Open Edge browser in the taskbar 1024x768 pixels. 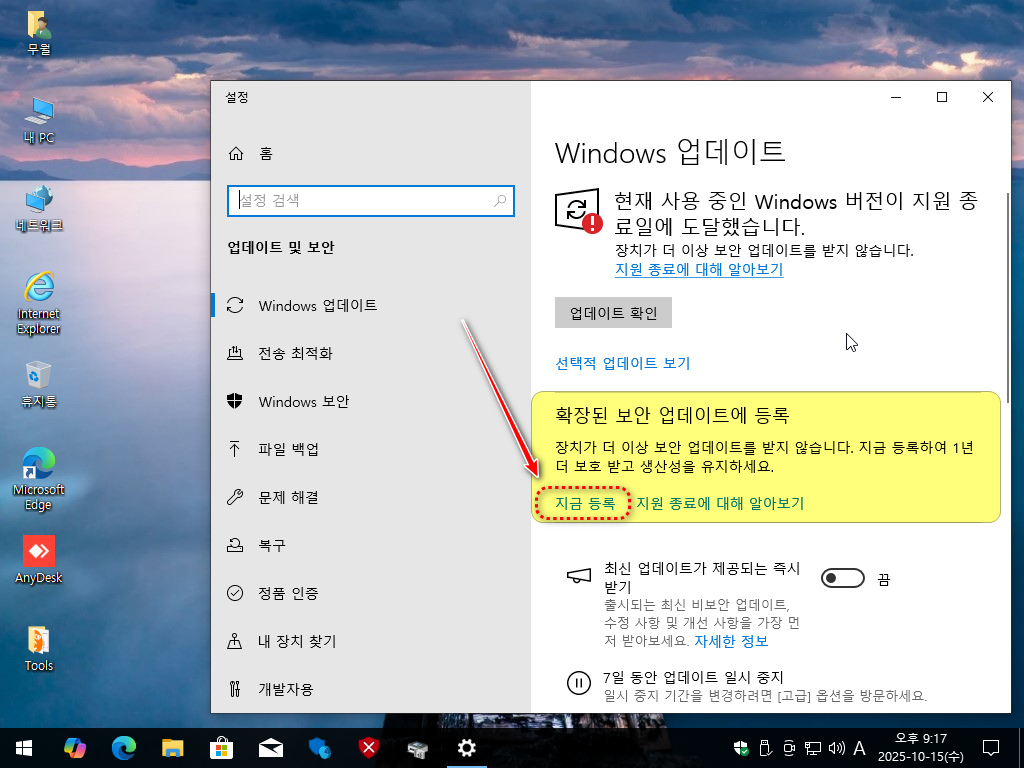(x=123, y=748)
